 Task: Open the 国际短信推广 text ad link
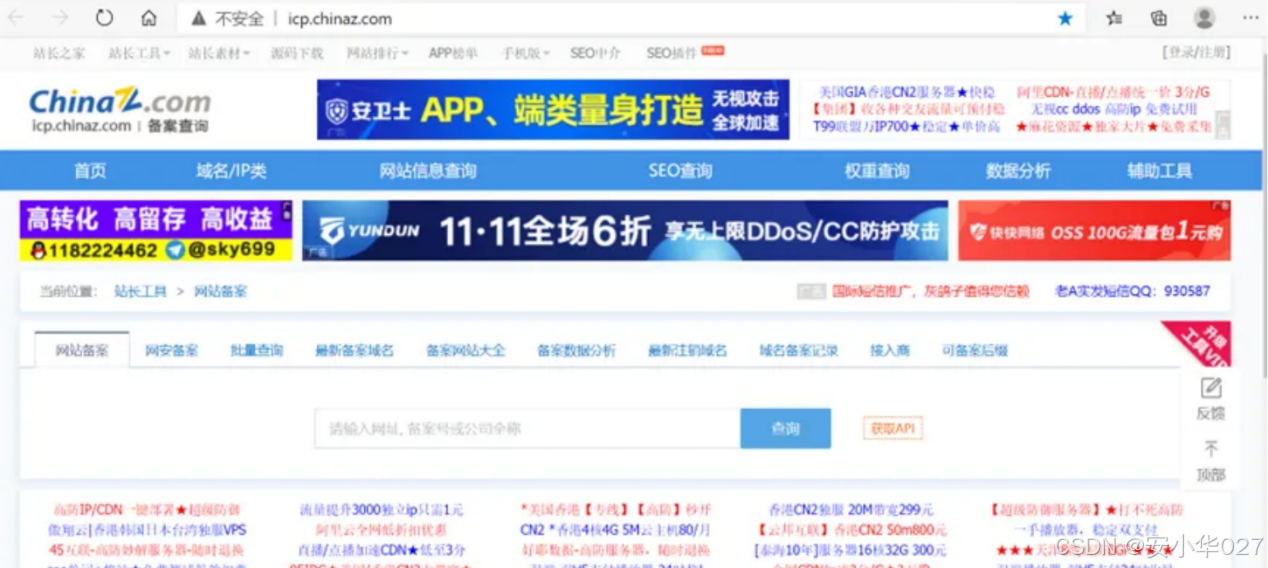pos(930,291)
